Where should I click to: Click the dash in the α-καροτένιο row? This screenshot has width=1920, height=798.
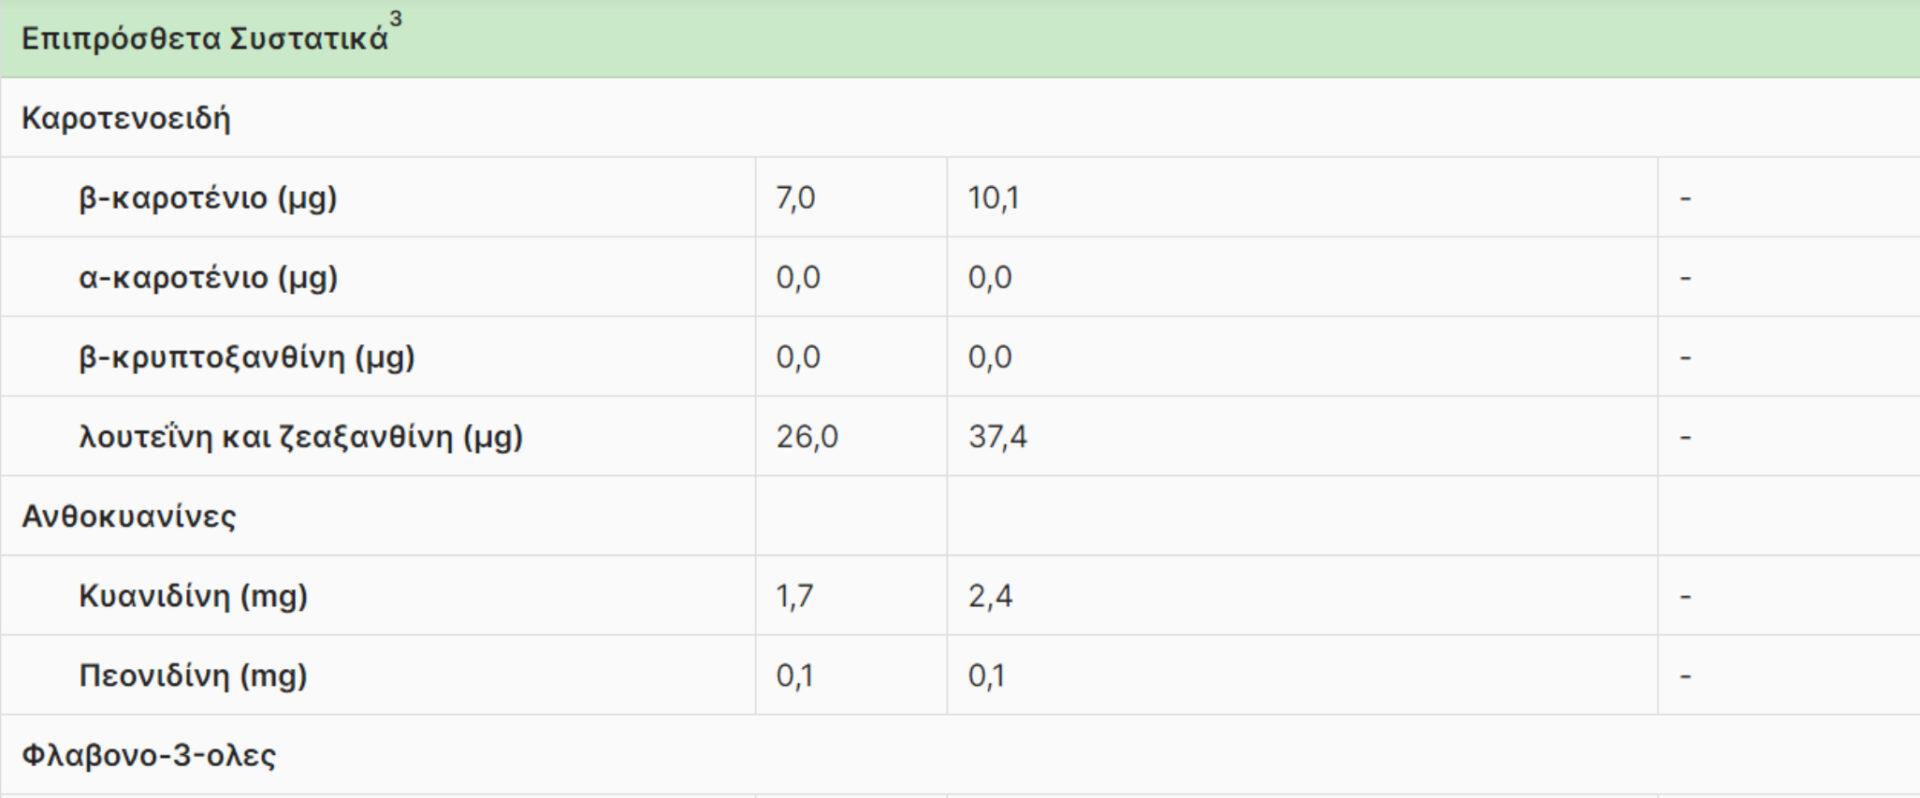tap(1685, 277)
